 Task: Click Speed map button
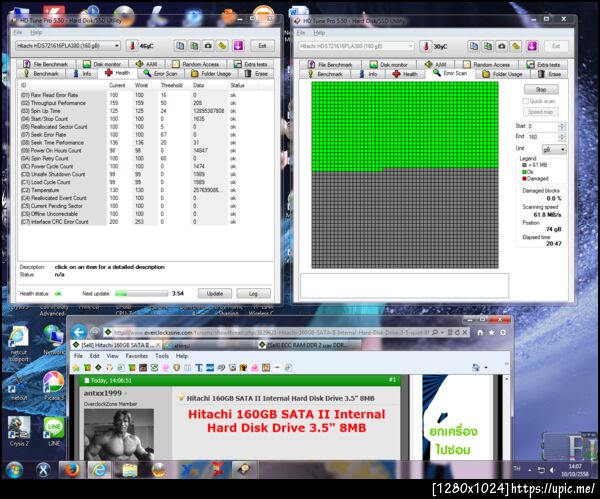pos(540,112)
